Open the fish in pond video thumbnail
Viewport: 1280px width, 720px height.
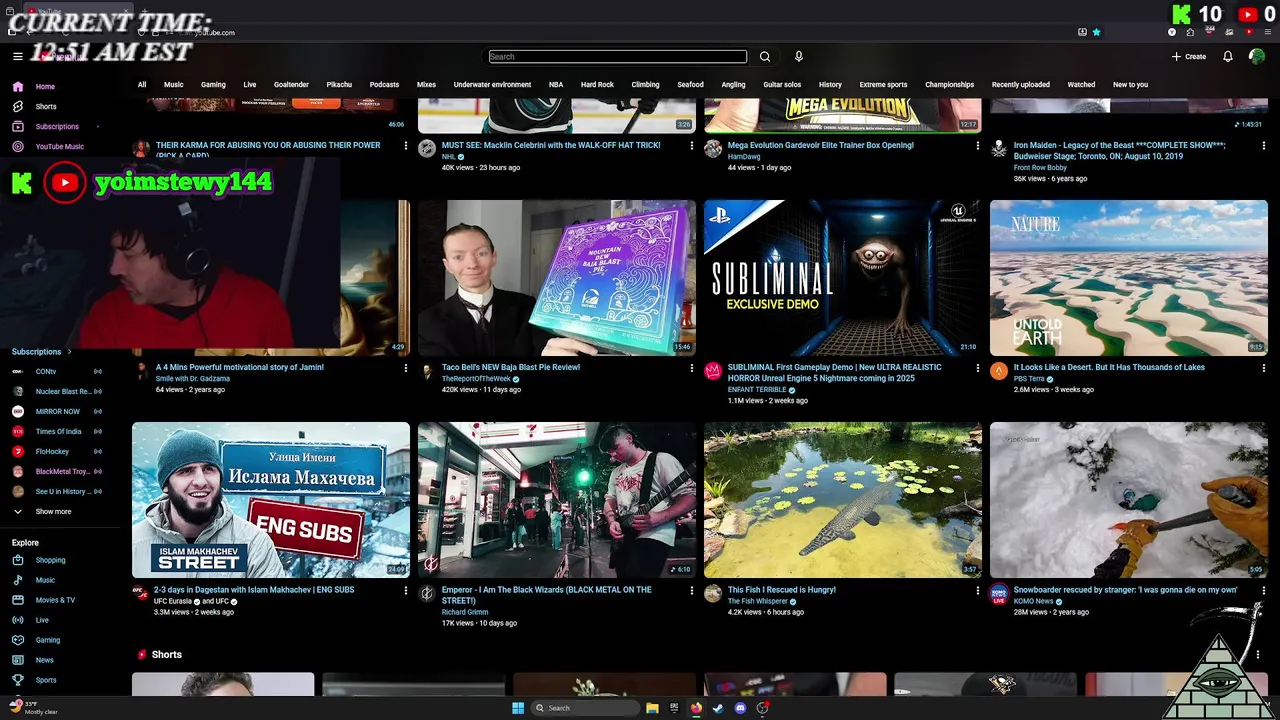pos(843,500)
